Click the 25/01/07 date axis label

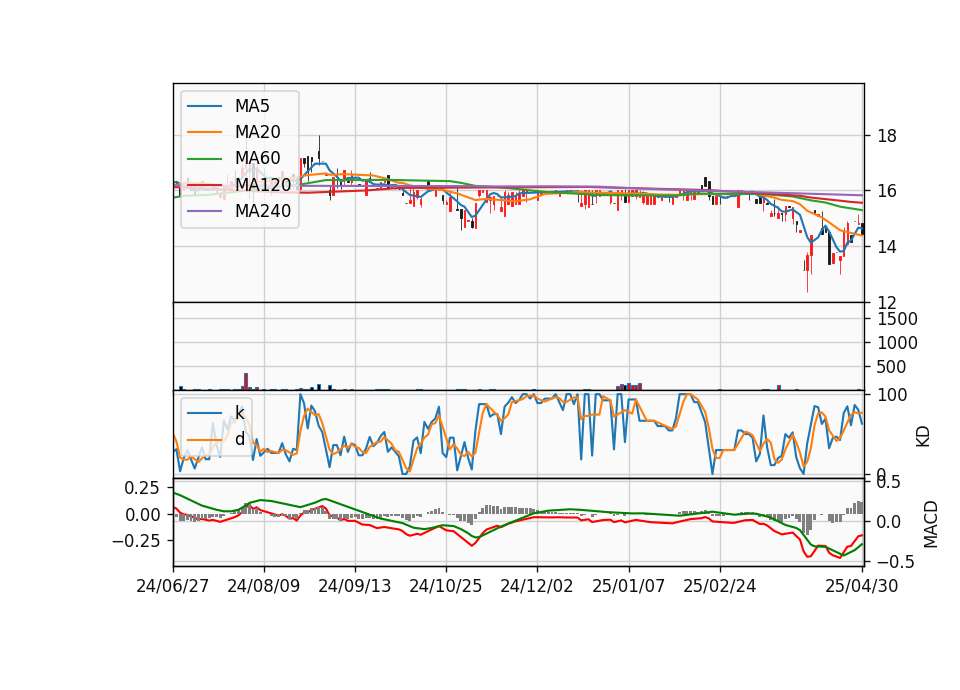[x=629, y=586]
